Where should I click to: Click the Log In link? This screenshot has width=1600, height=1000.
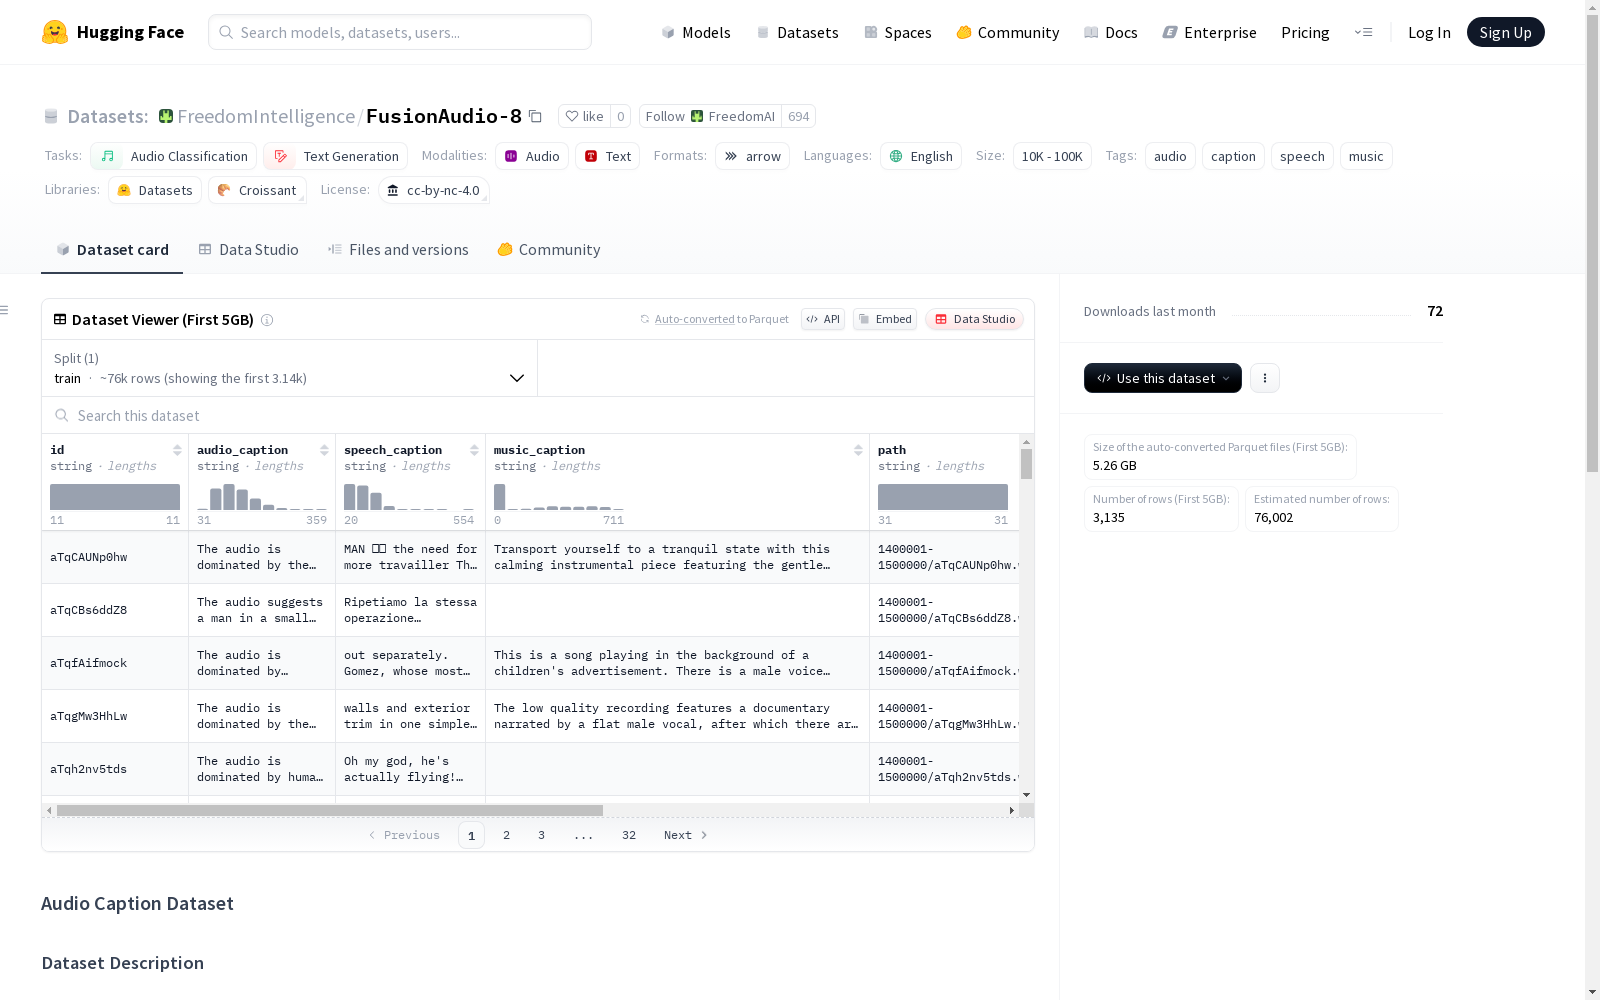[1429, 32]
